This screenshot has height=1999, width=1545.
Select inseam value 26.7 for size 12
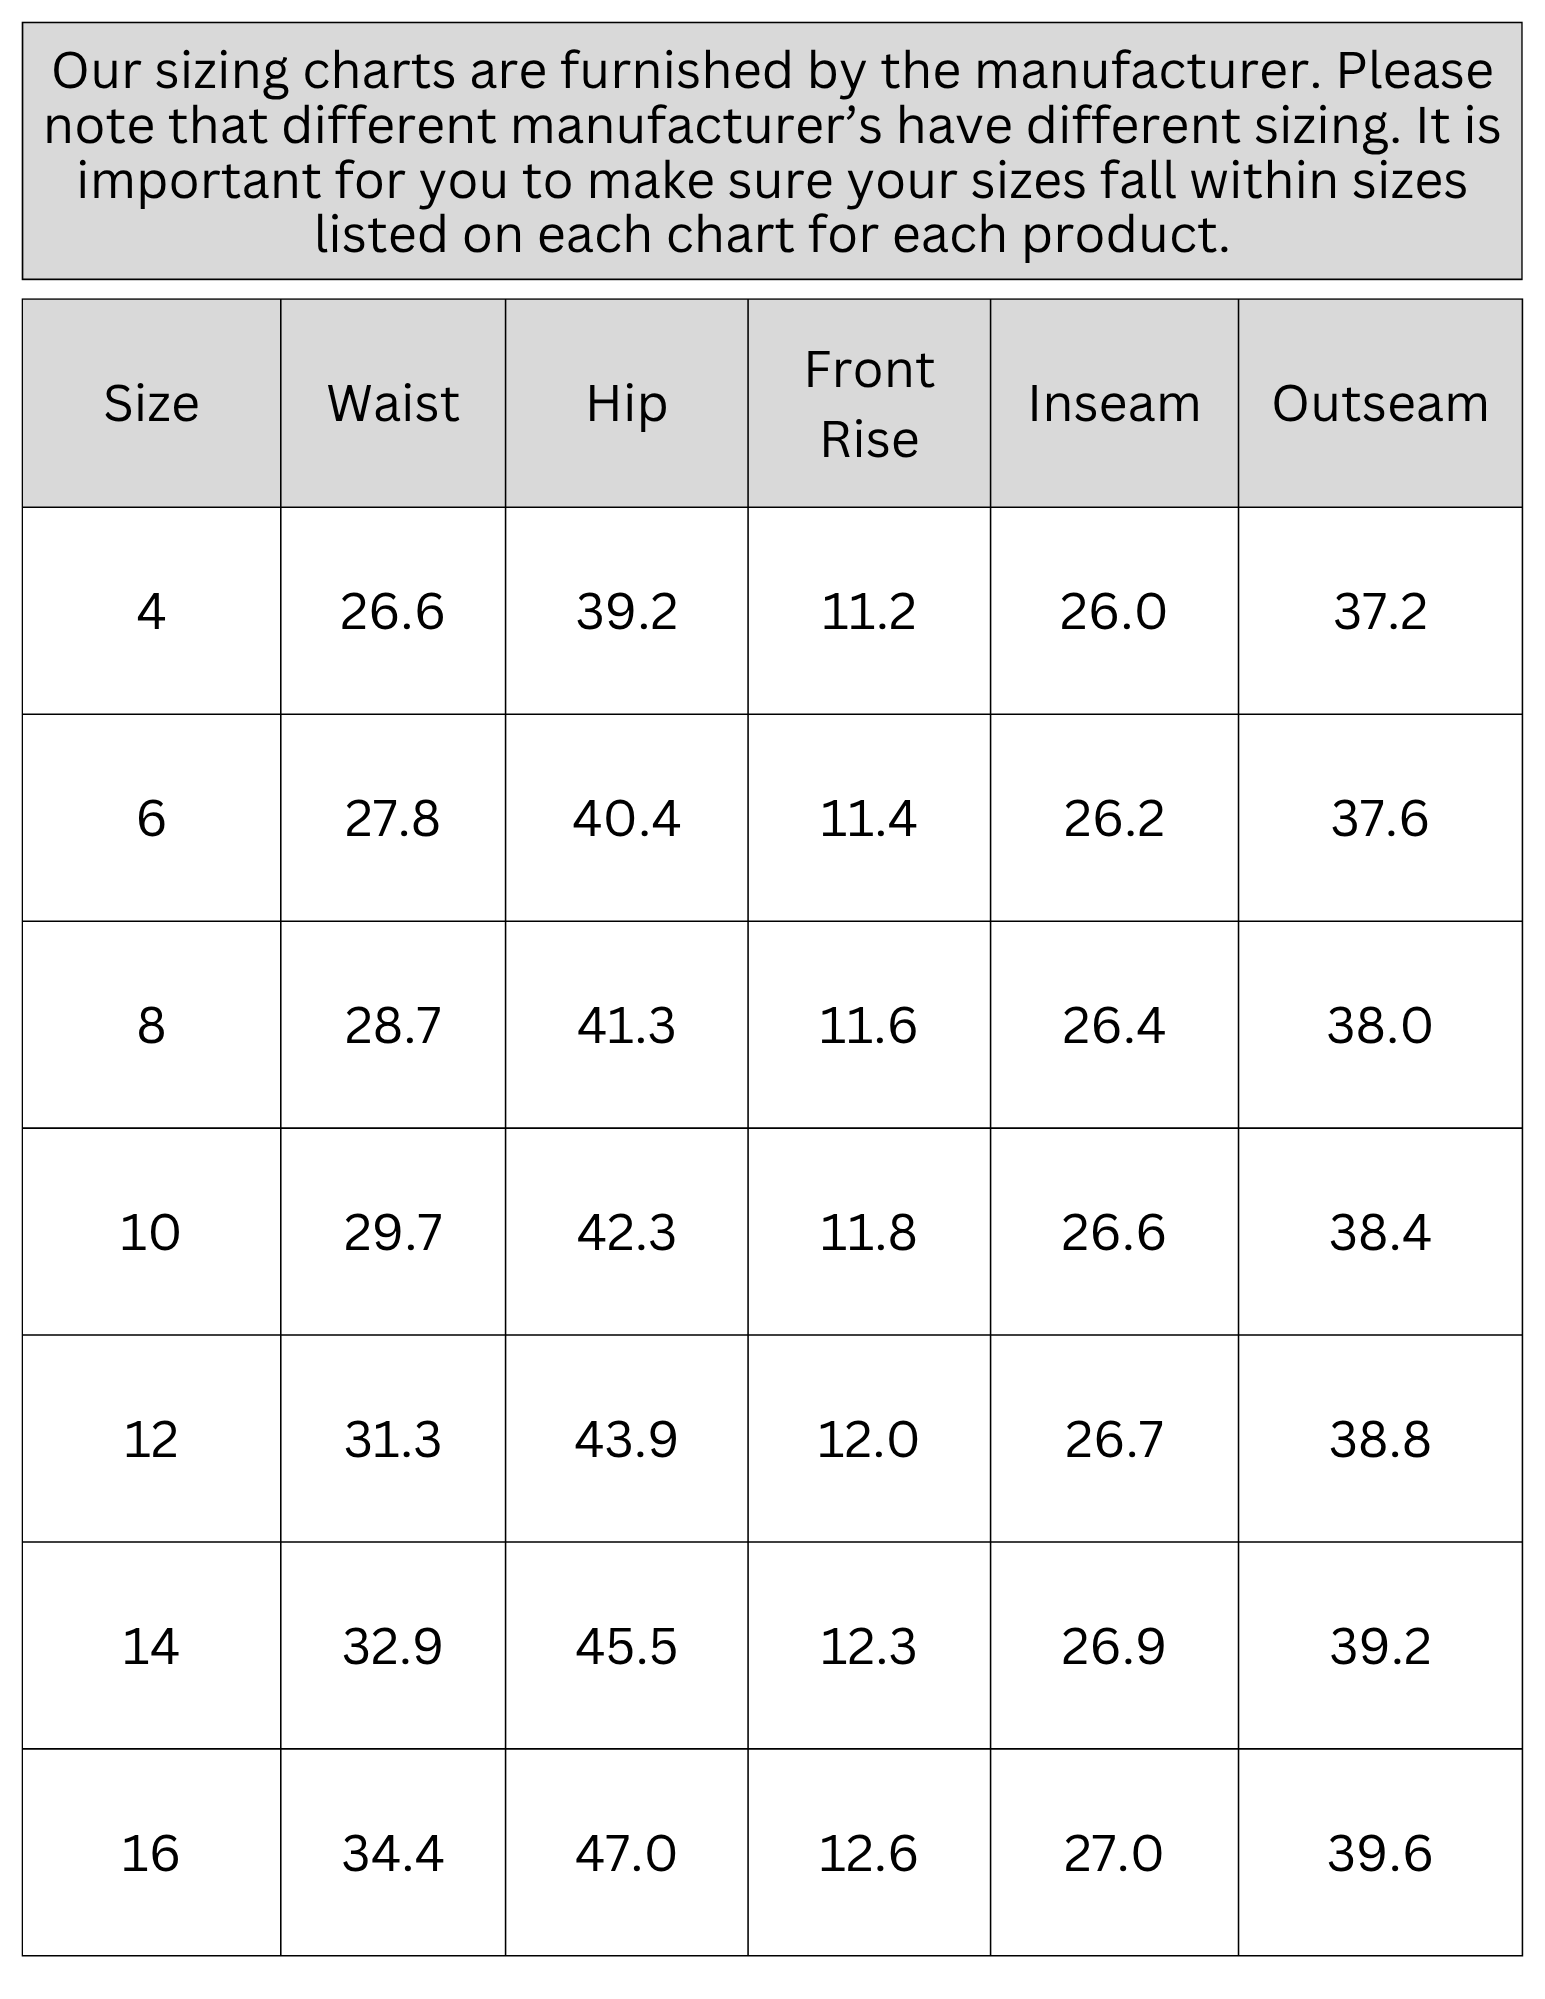click(x=1114, y=1439)
